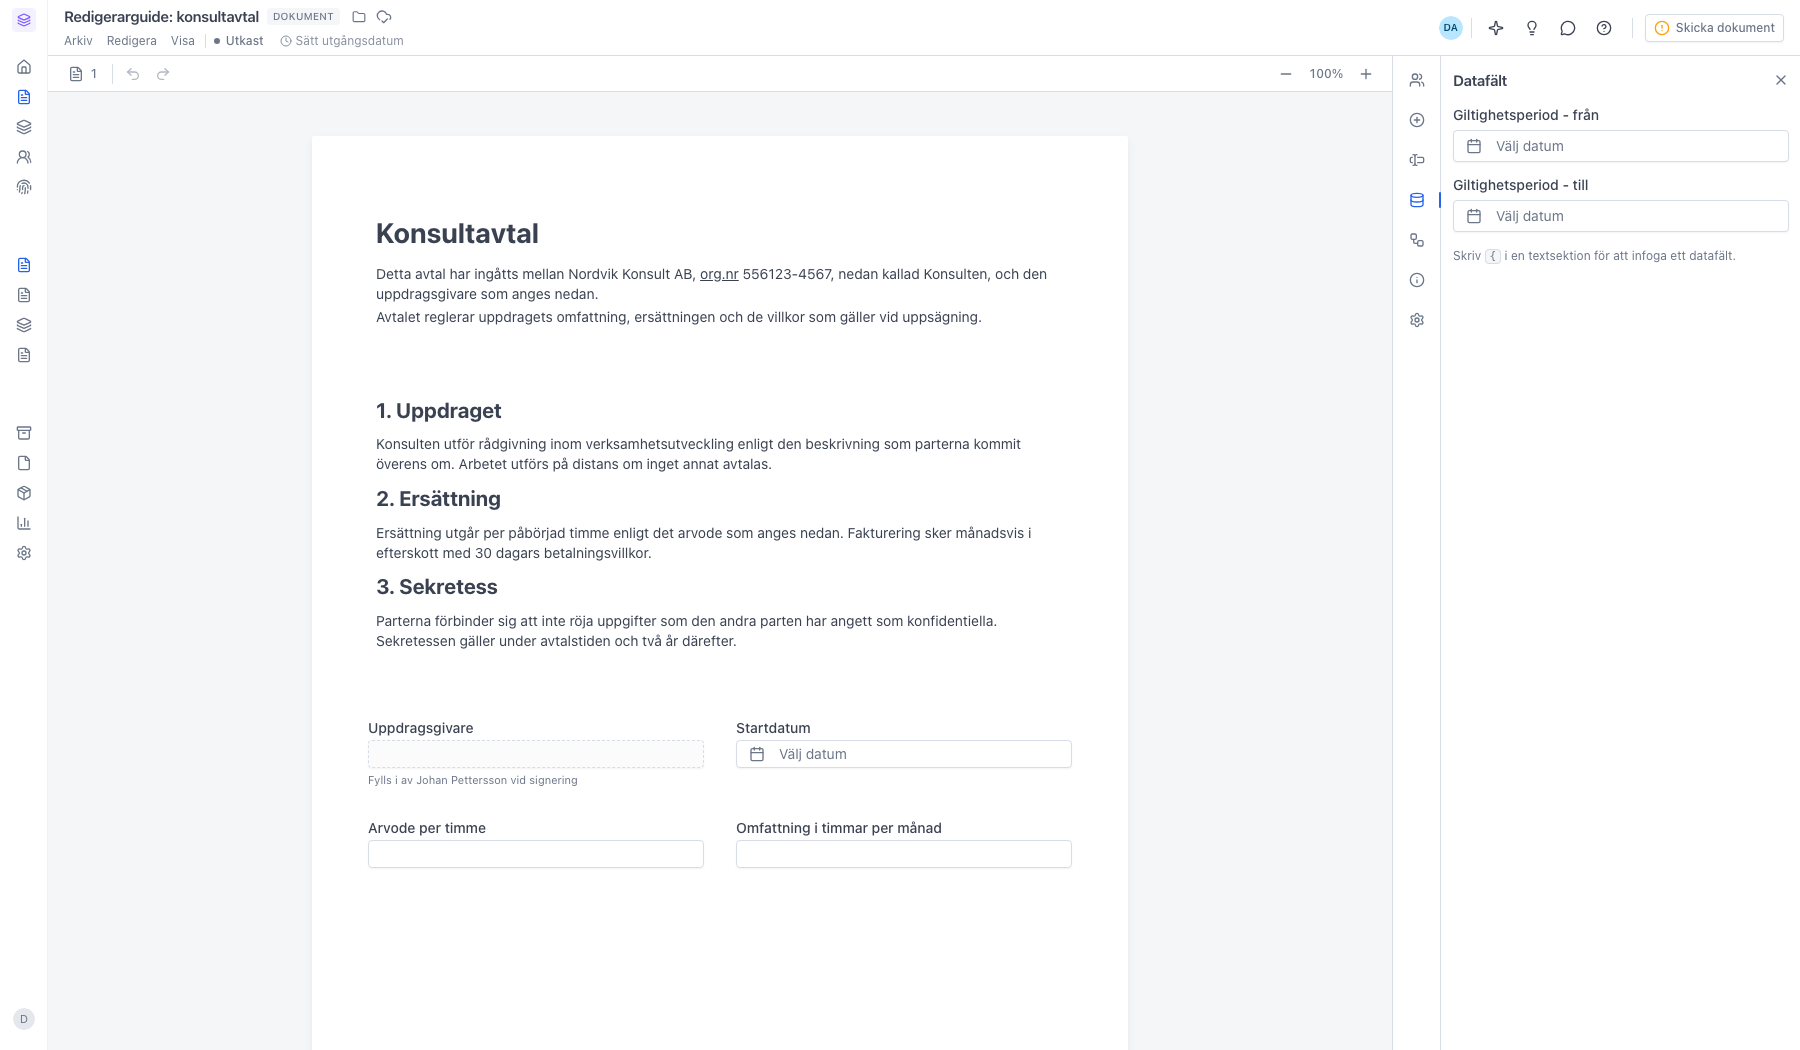Click the lightbulb tips icon
Image resolution: width=1800 pixels, height=1050 pixels.
1532,28
